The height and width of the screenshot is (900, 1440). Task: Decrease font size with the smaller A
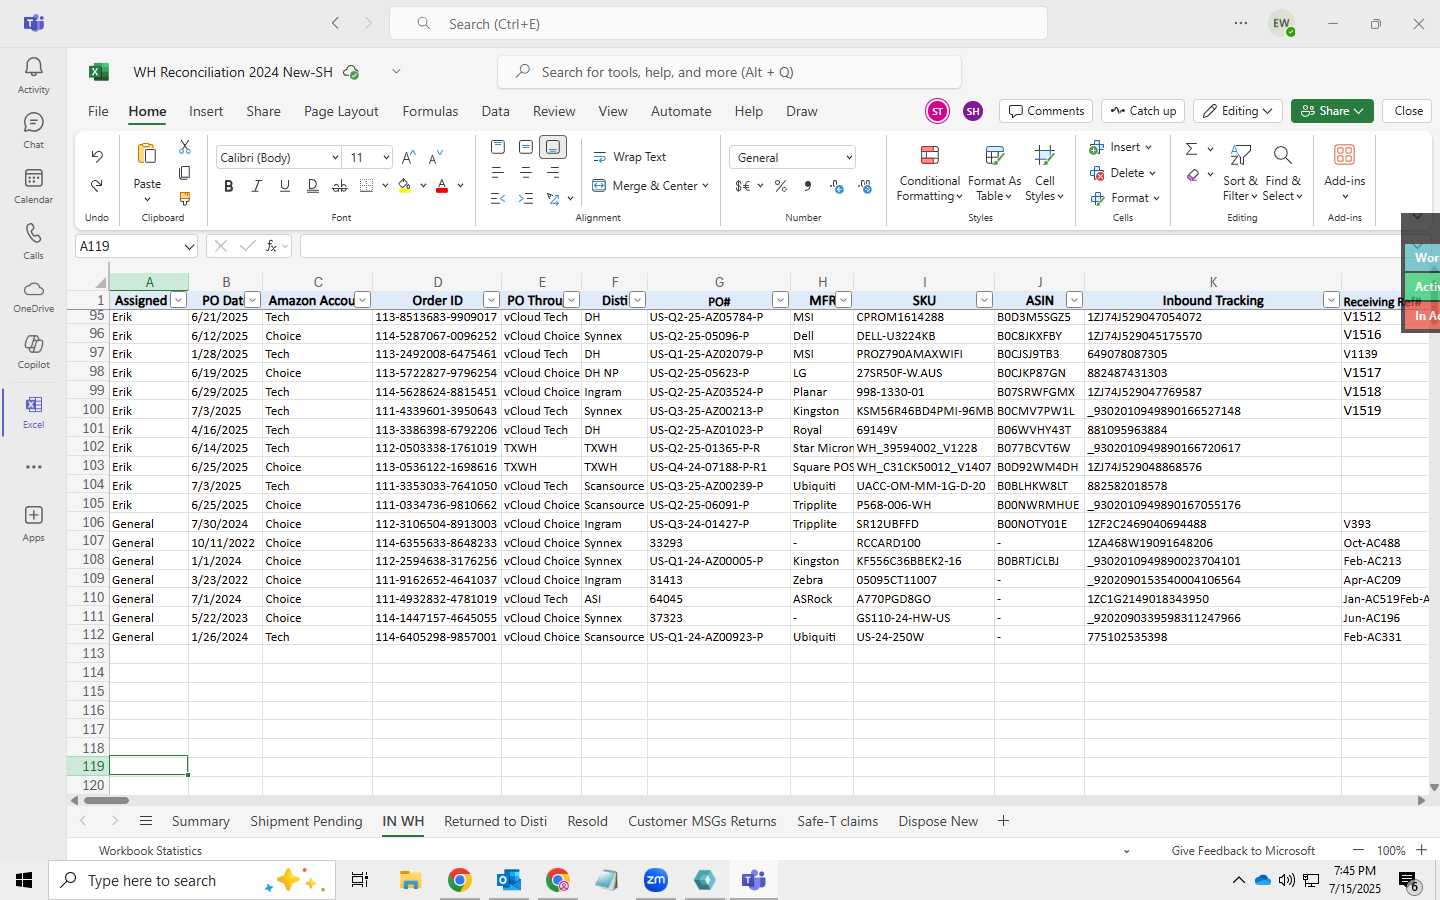(435, 157)
